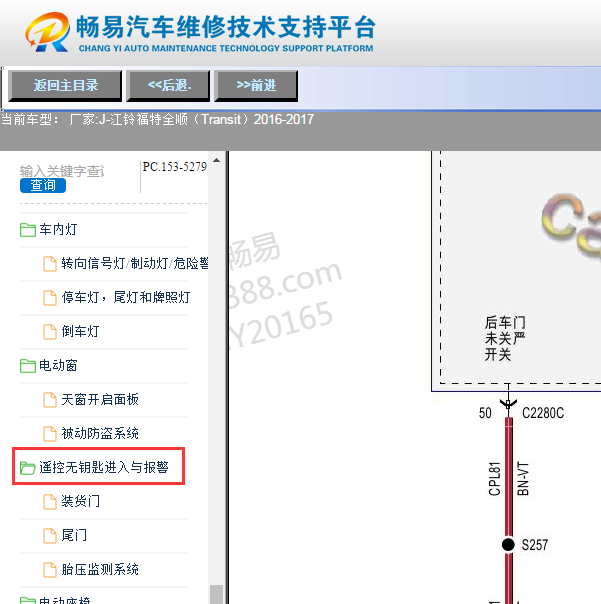Image resolution: width=601 pixels, height=604 pixels.
Task: Click the document icon beside 转向信号灯
Action: pos(50,264)
